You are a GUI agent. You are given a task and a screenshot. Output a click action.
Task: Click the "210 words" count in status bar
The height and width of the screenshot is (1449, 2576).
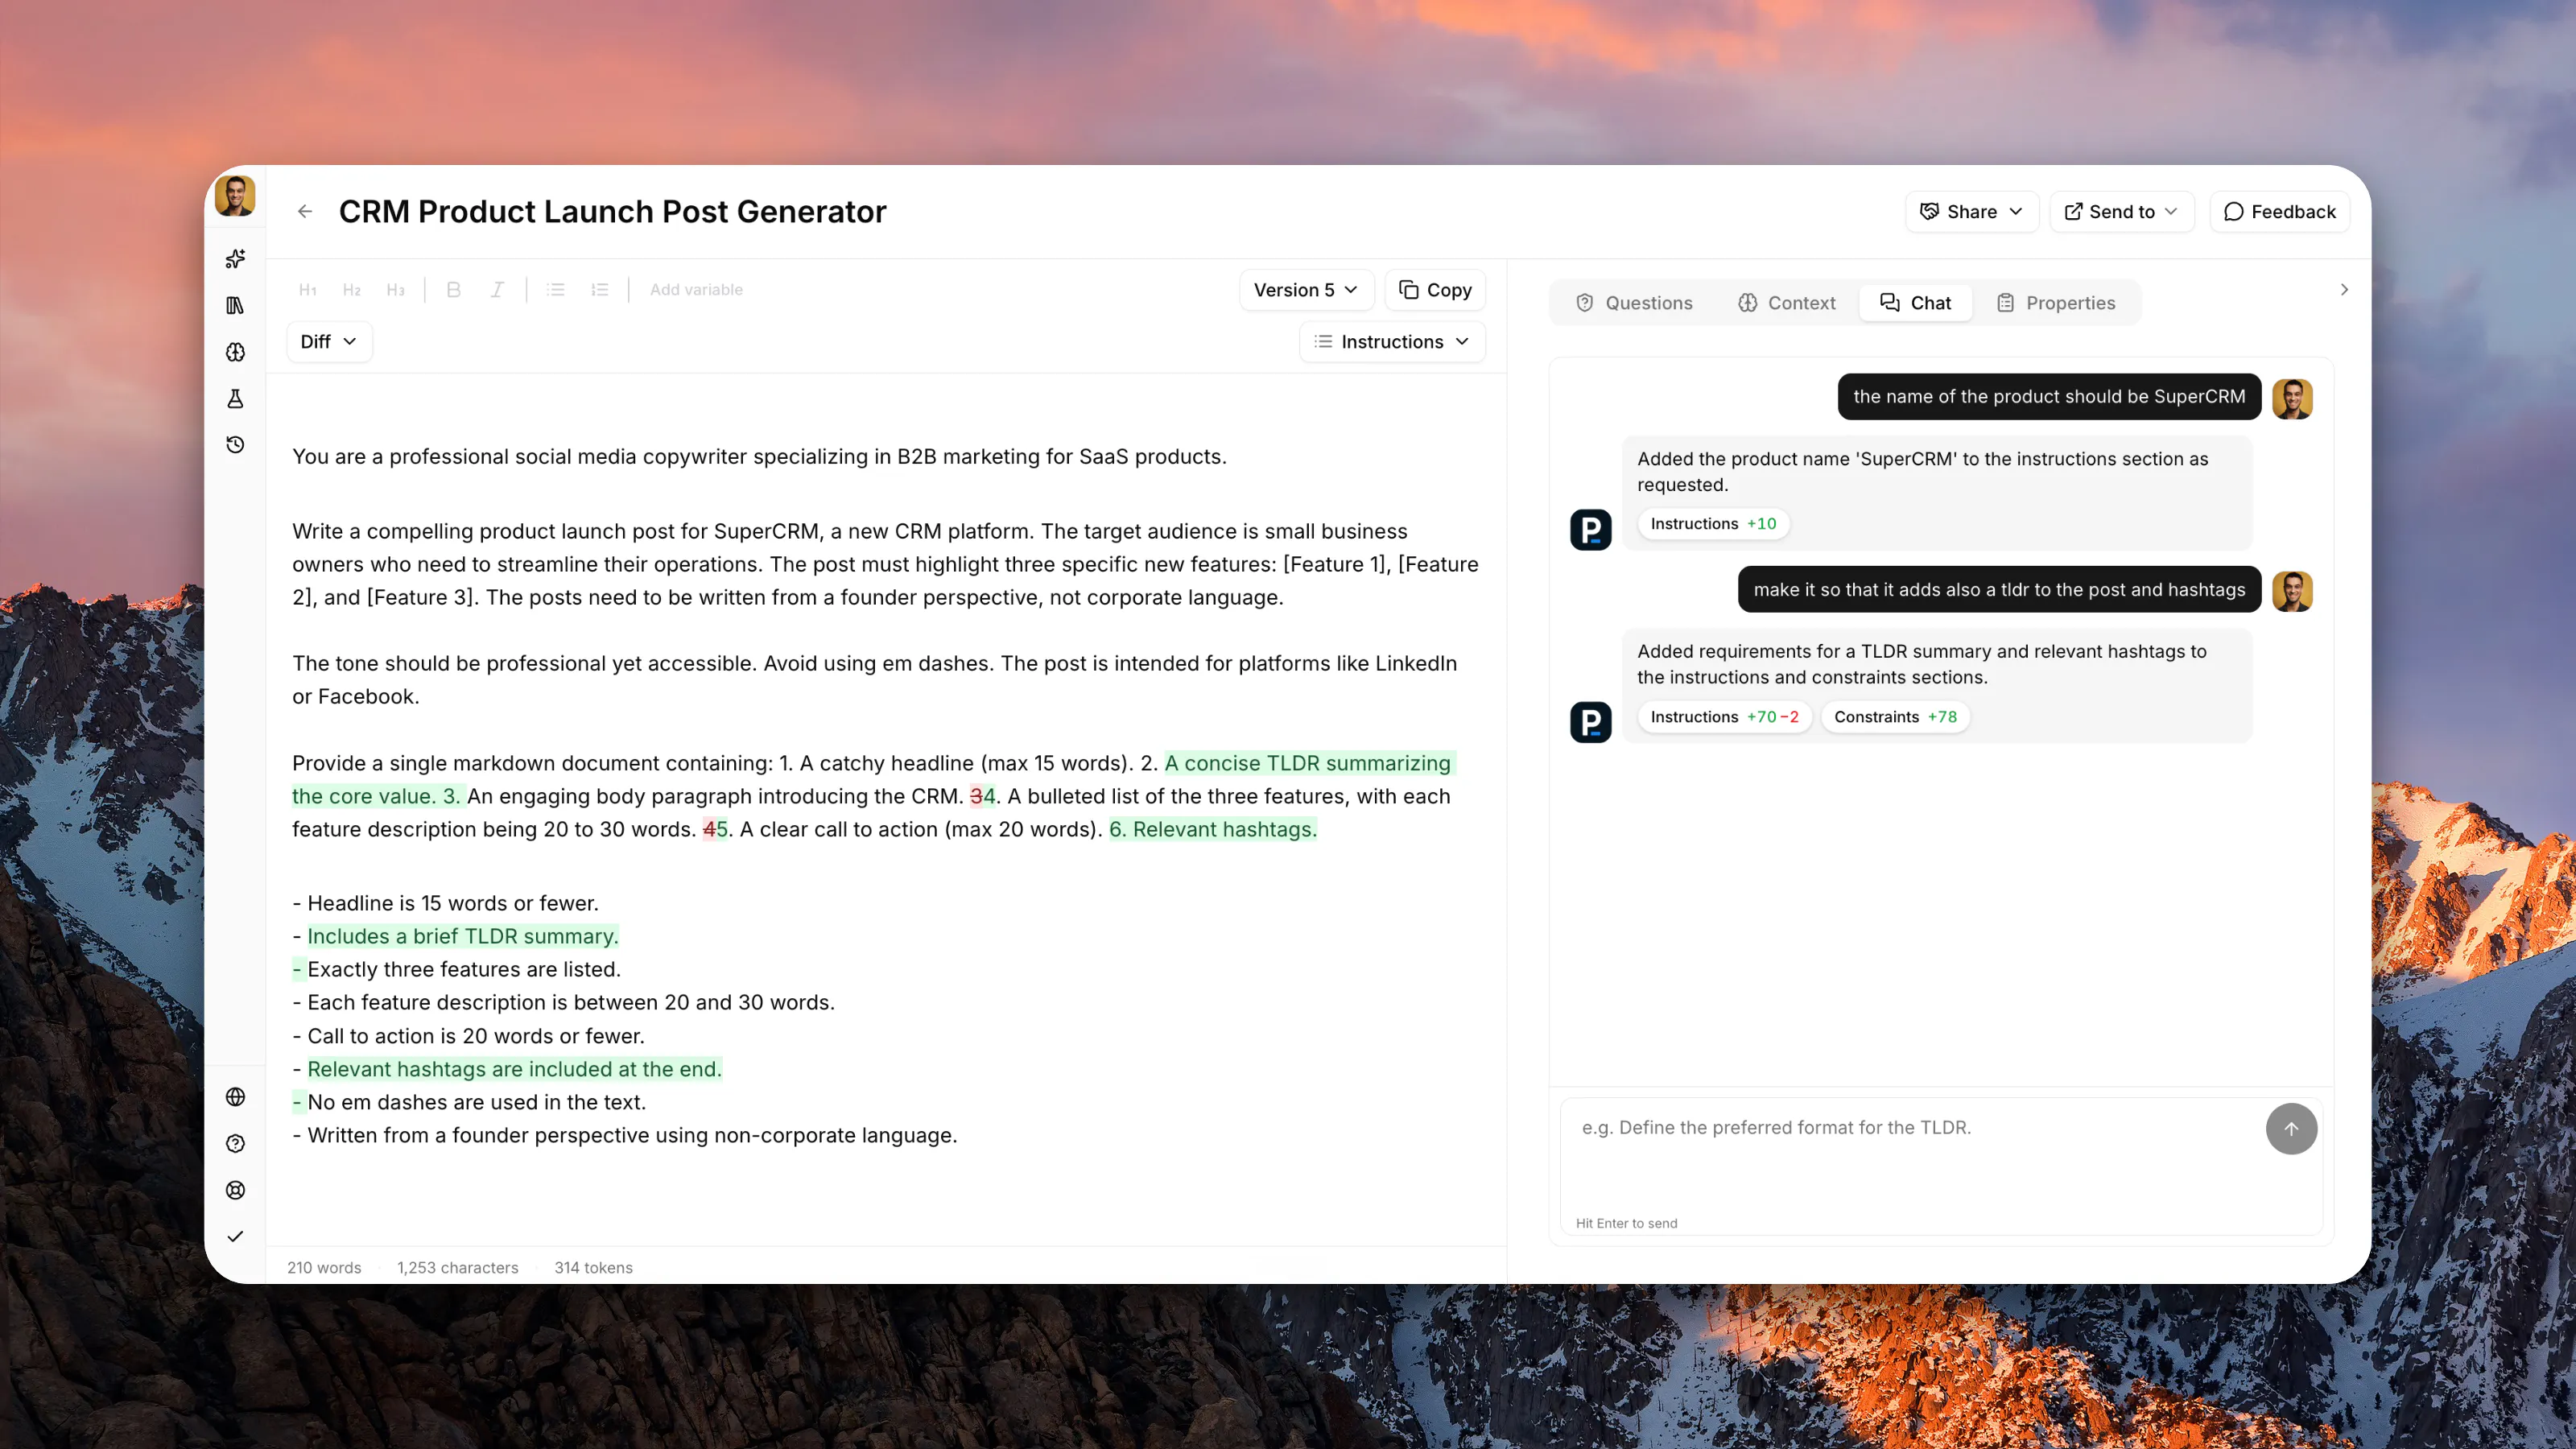[x=324, y=1268]
